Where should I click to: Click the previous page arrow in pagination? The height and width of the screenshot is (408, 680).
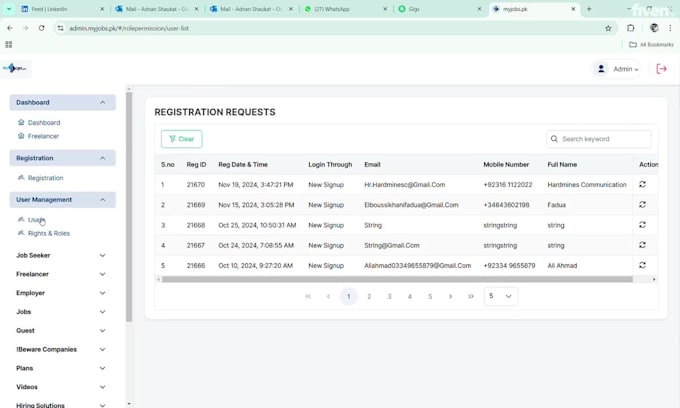328,297
